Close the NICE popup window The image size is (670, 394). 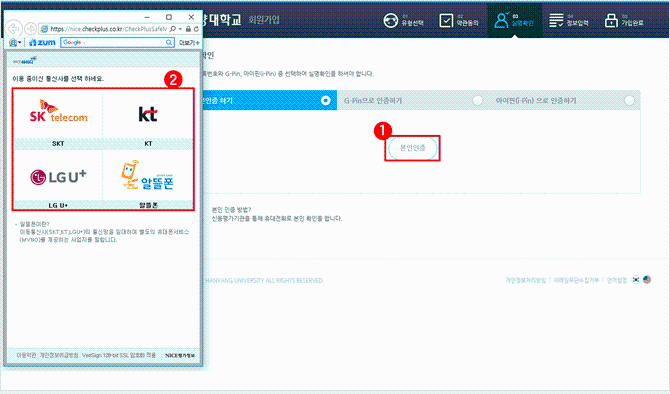pos(191,17)
